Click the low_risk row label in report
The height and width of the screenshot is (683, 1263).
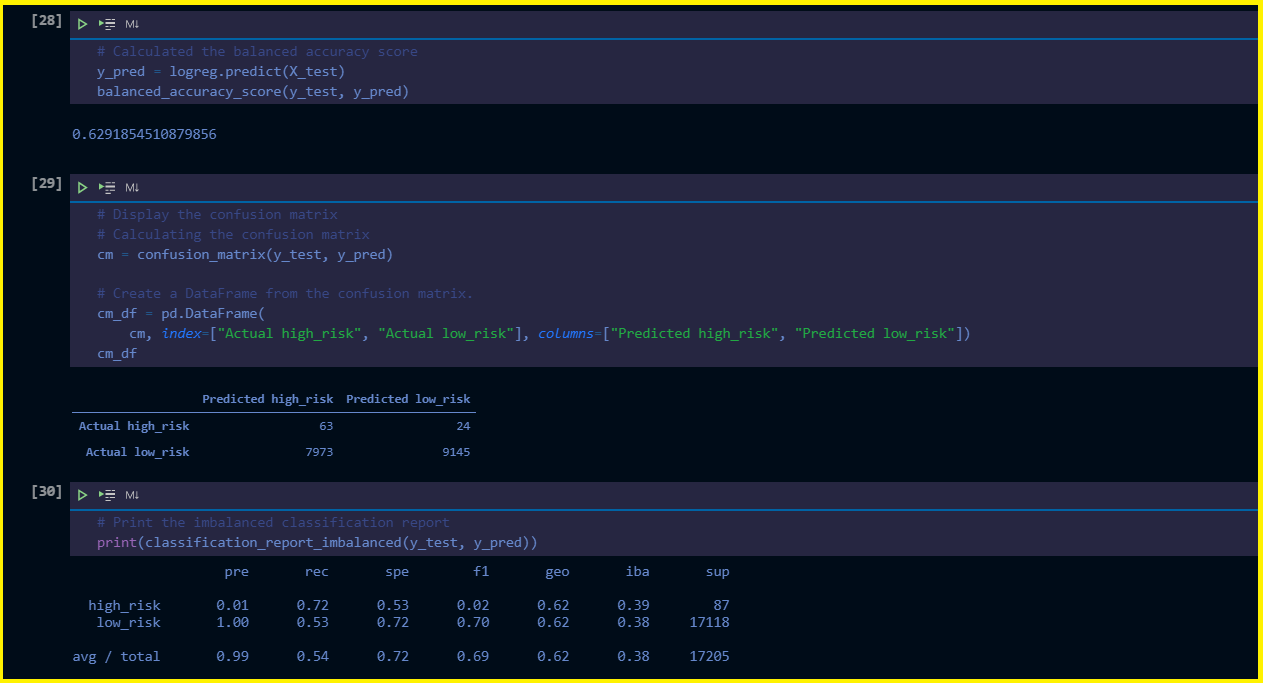(128, 622)
